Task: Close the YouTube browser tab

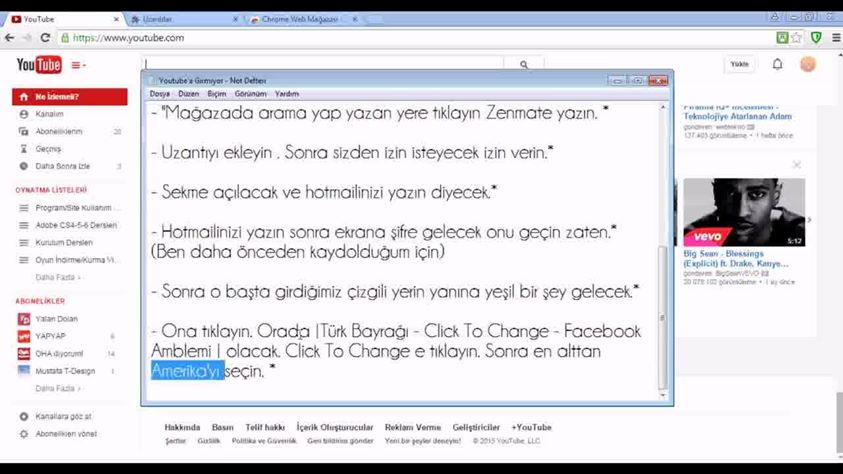Action: coord(116,19)
